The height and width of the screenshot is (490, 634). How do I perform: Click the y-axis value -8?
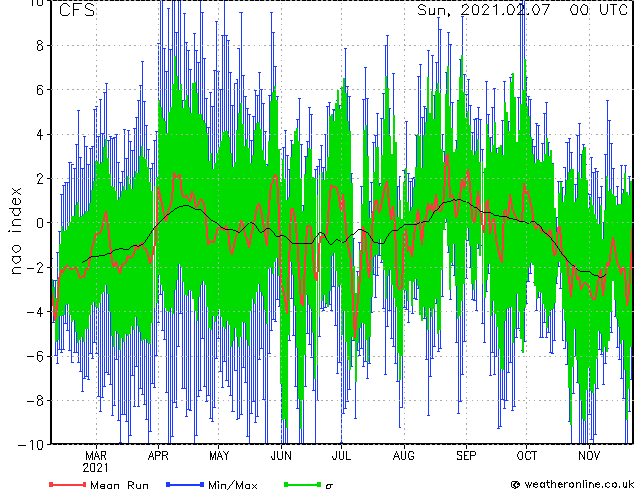click(35, 401)
